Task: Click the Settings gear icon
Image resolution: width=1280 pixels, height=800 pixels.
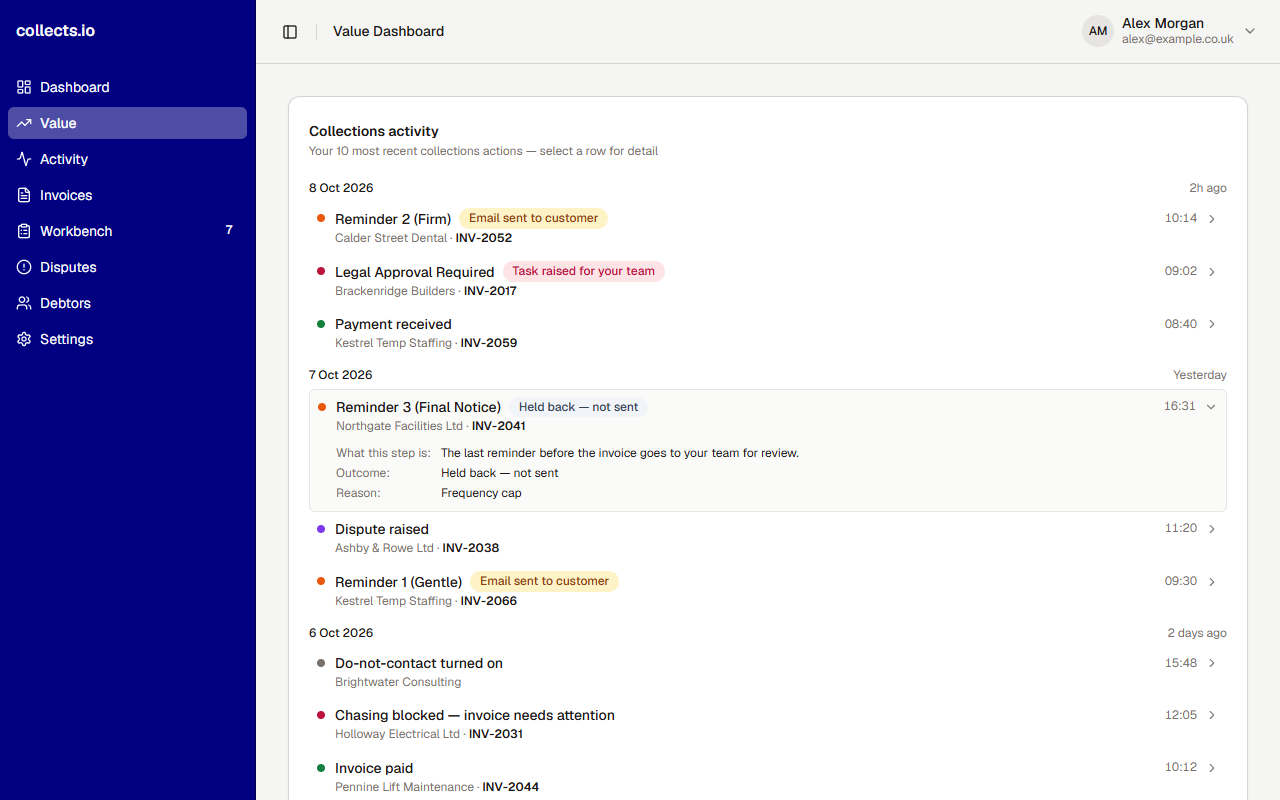Action: pyautogui.click(x=24, y=339)
